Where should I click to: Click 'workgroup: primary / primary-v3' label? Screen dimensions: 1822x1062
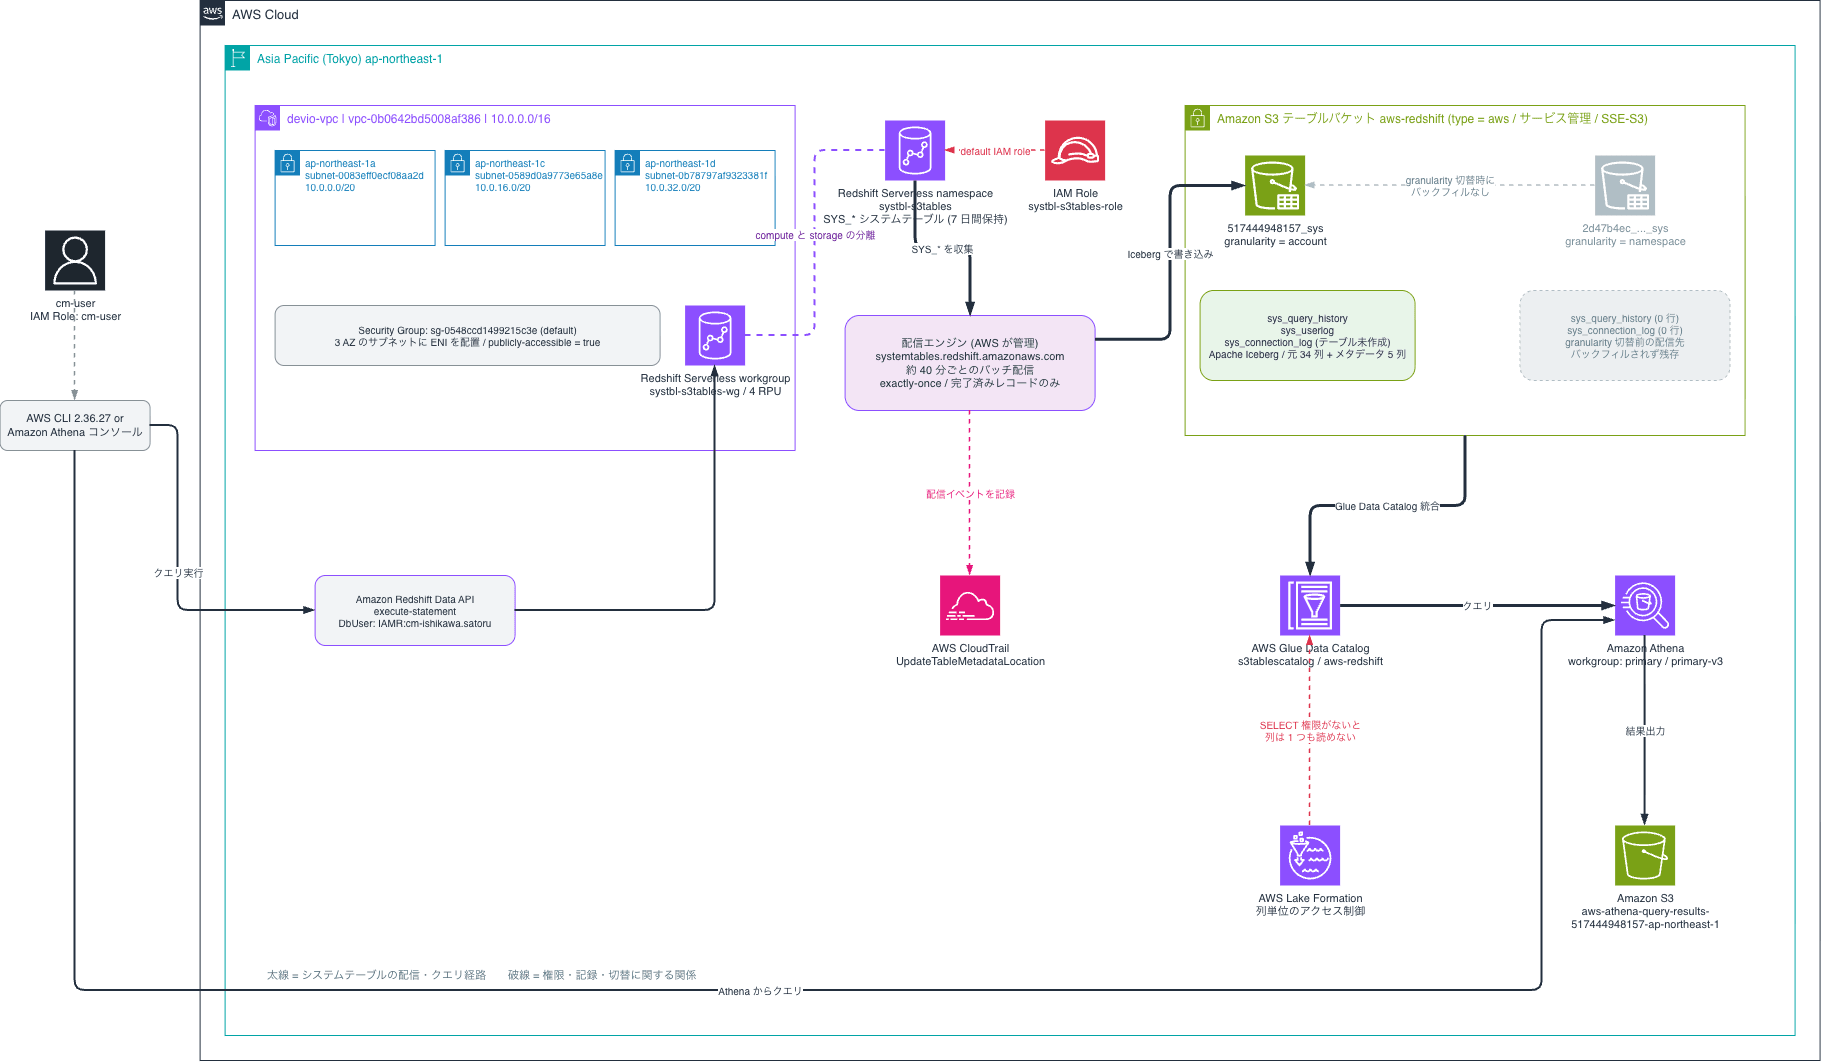point(1645,661)
